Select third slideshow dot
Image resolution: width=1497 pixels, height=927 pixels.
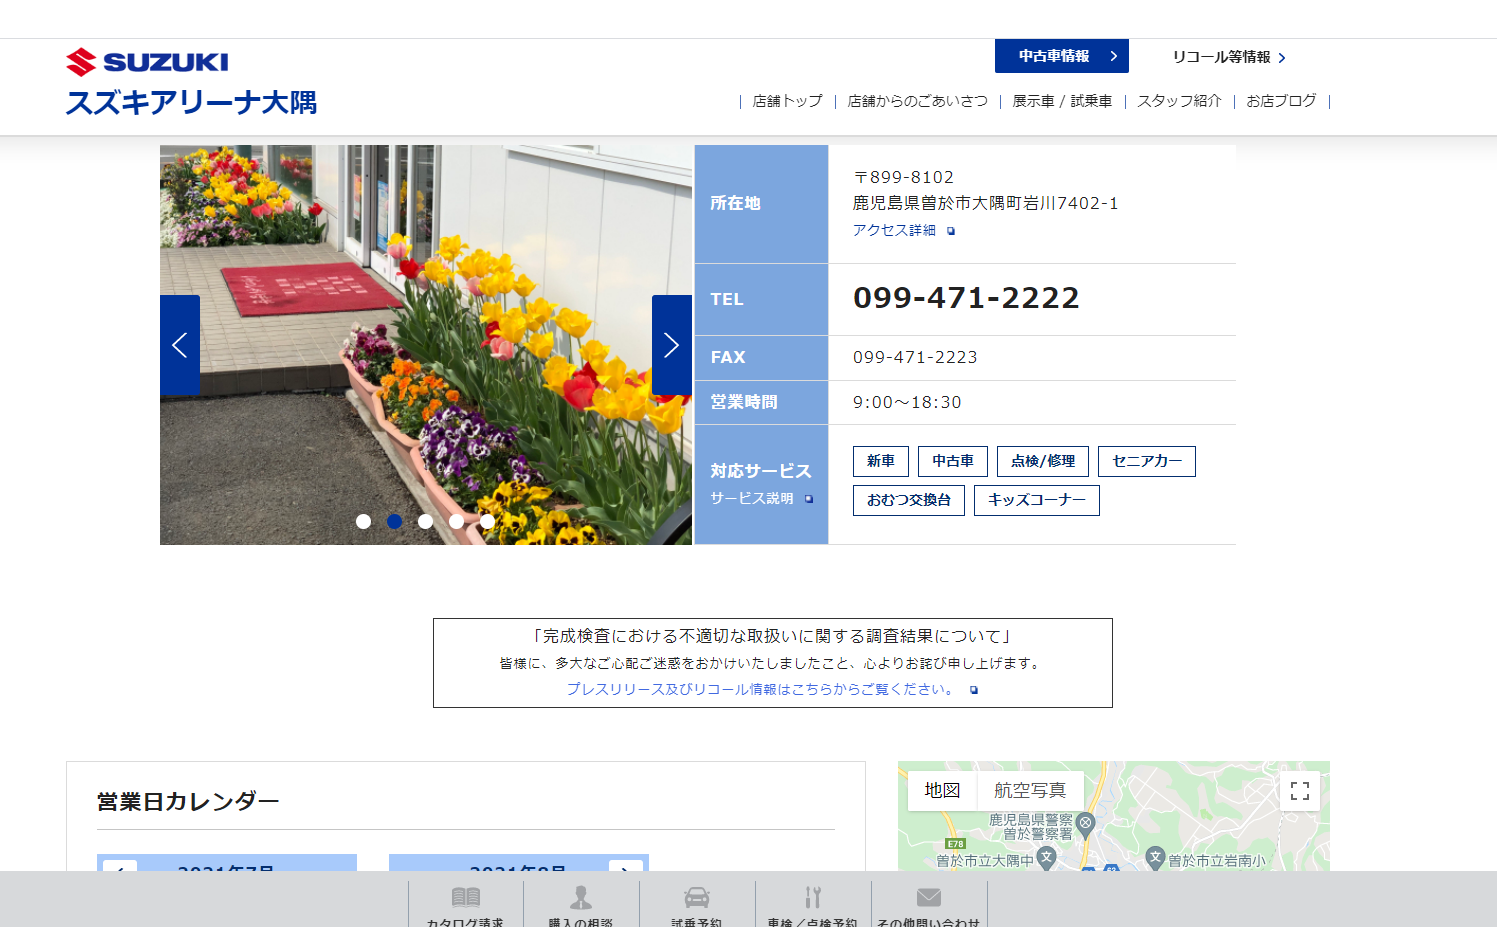[426, 521]
